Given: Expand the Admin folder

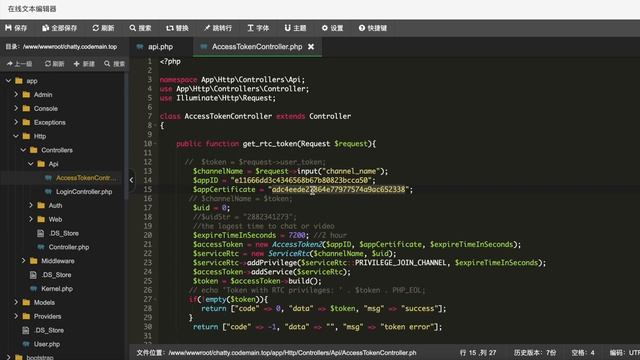Looking at the screenshot, I should 16,95.
